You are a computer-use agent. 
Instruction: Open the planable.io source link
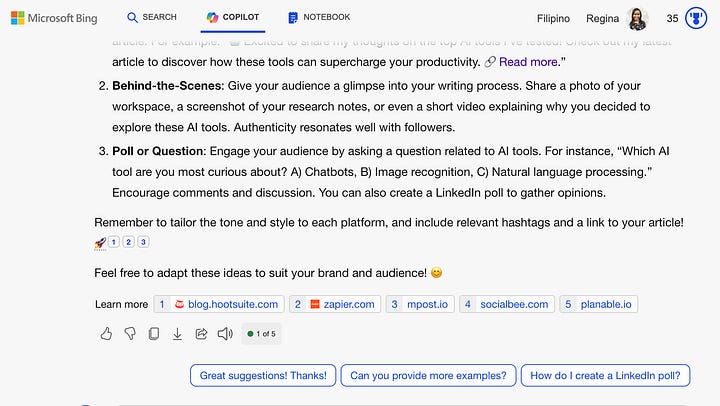click(598, 304)
